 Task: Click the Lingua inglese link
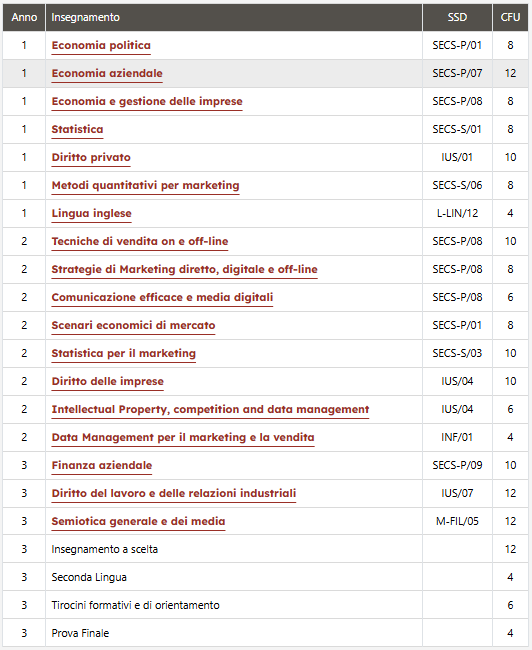click(91, 213)
